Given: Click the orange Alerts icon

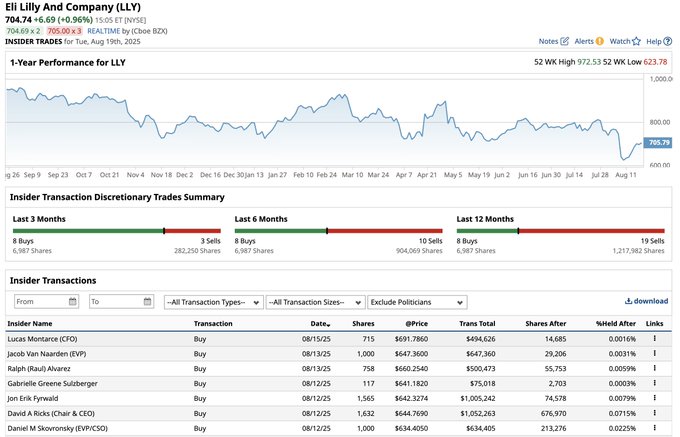Looking at the screenshot, I should (600, 41).
